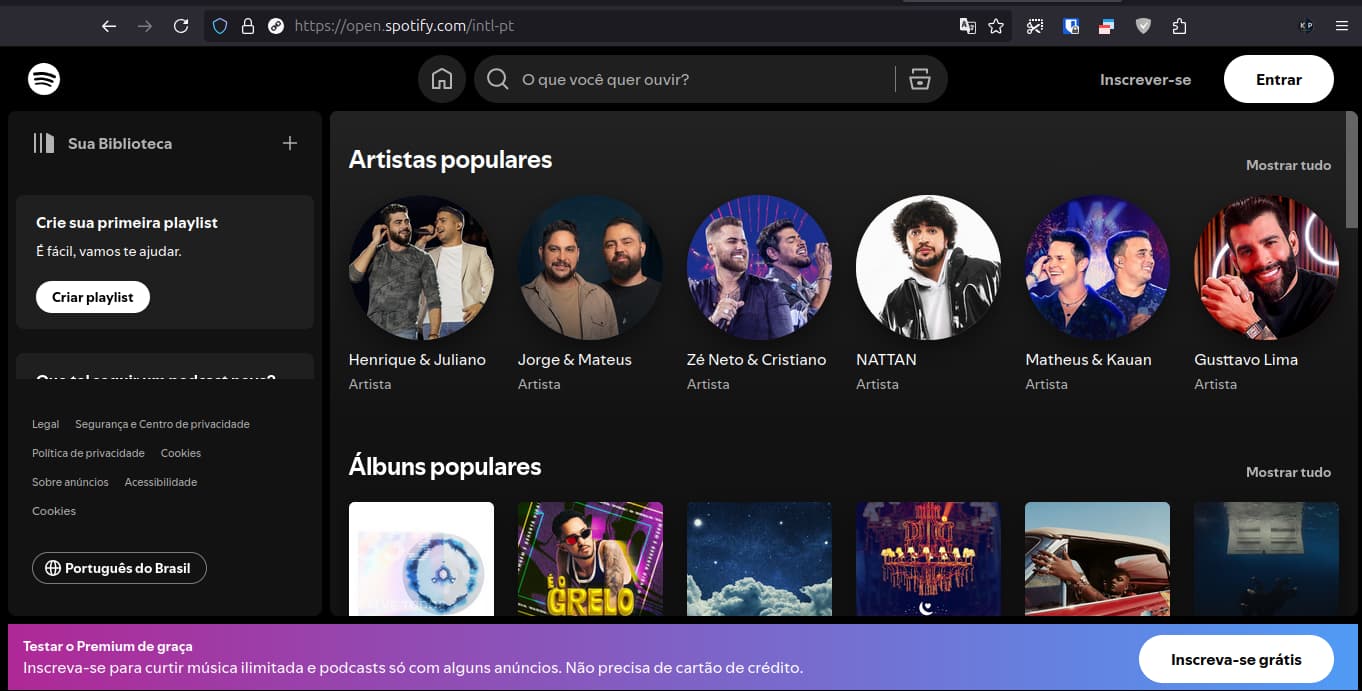Open the browser hamburger menu

[x=1342, y=26]
